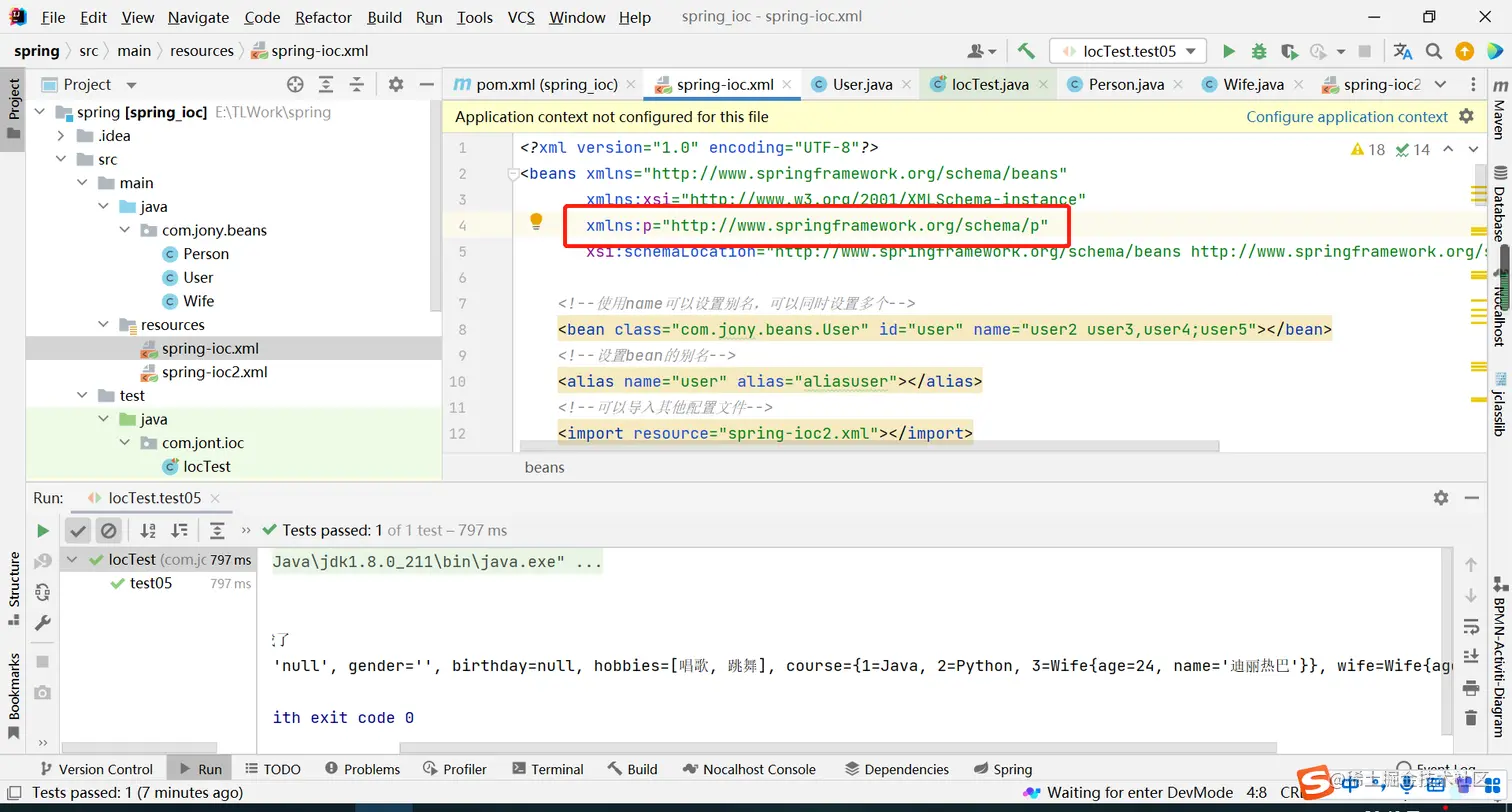Collapse the com.jony.beans package node
The image size is (1512, 812).
tap(125, 231)
